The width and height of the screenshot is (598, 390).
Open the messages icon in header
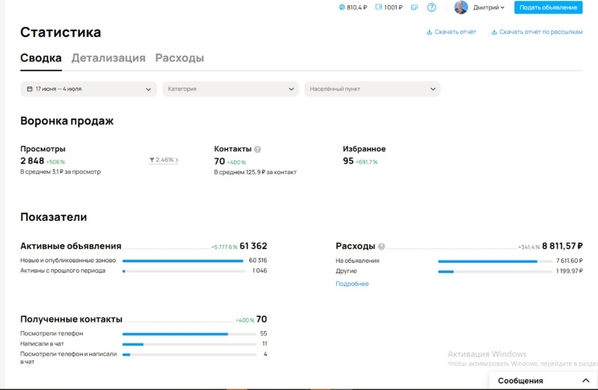(x=414, y=7)
